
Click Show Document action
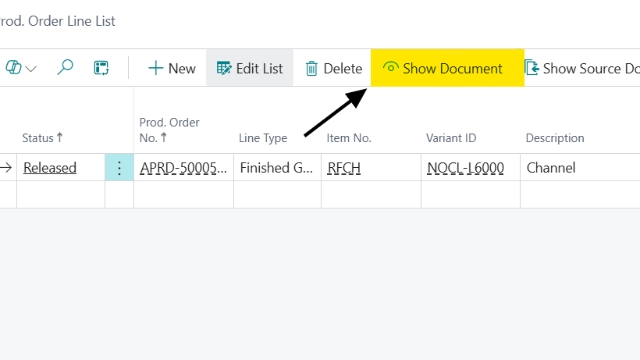pos(447,68)
